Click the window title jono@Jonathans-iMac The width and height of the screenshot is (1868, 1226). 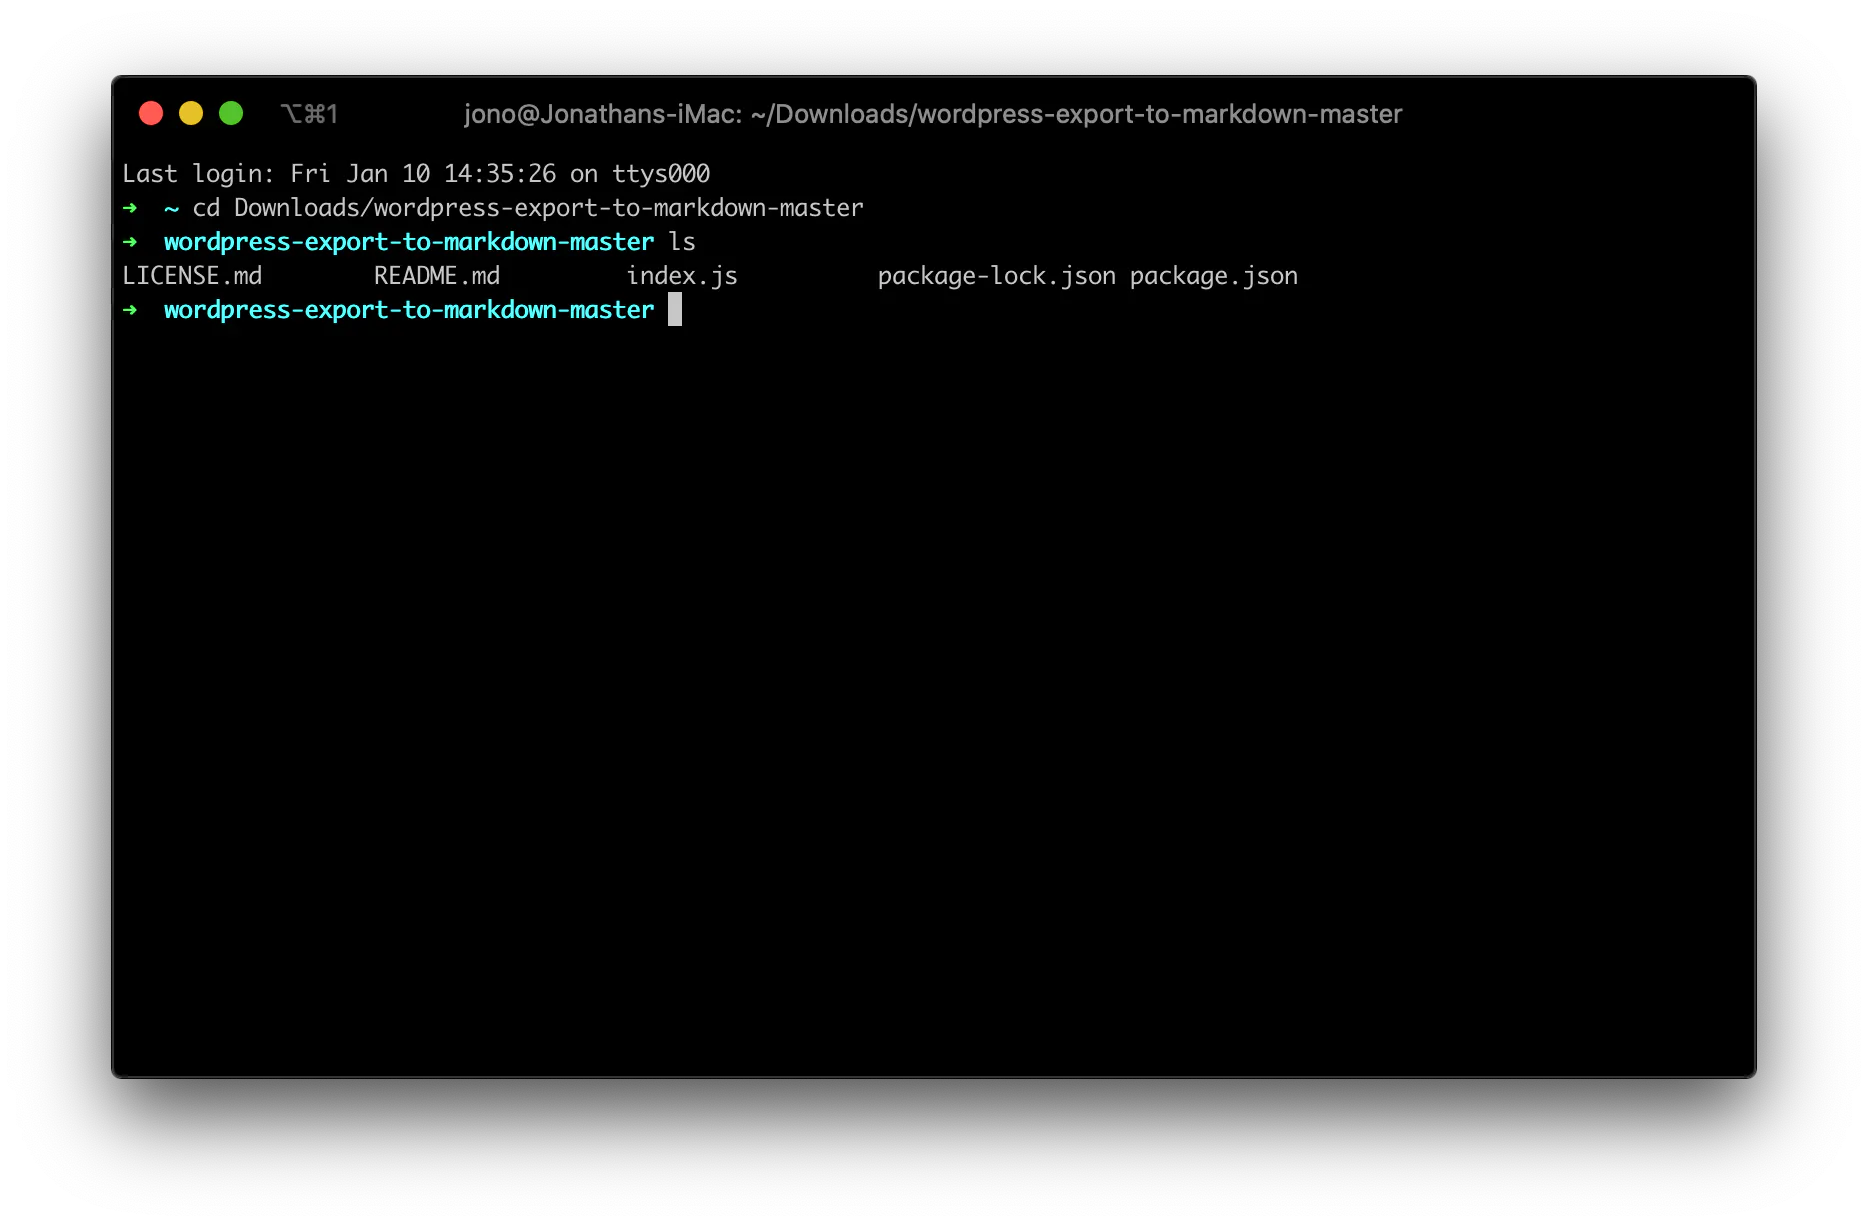coord(933,114)
